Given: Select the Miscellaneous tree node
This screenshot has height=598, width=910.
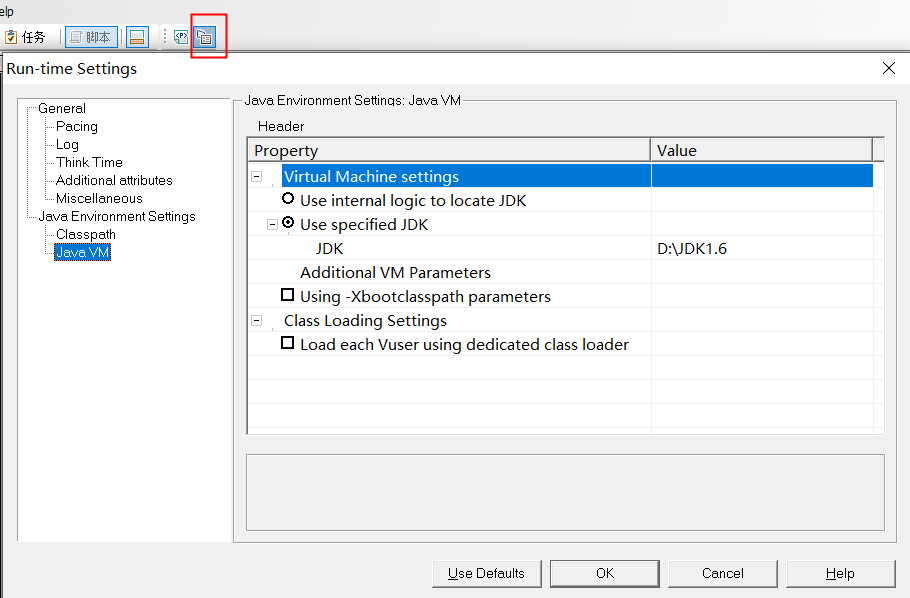Looking at the screenshot, I should 99,199.
